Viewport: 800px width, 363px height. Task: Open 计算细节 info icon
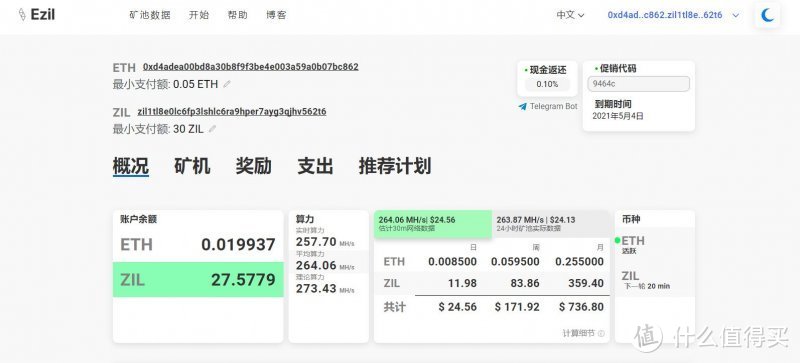(601, 333)
